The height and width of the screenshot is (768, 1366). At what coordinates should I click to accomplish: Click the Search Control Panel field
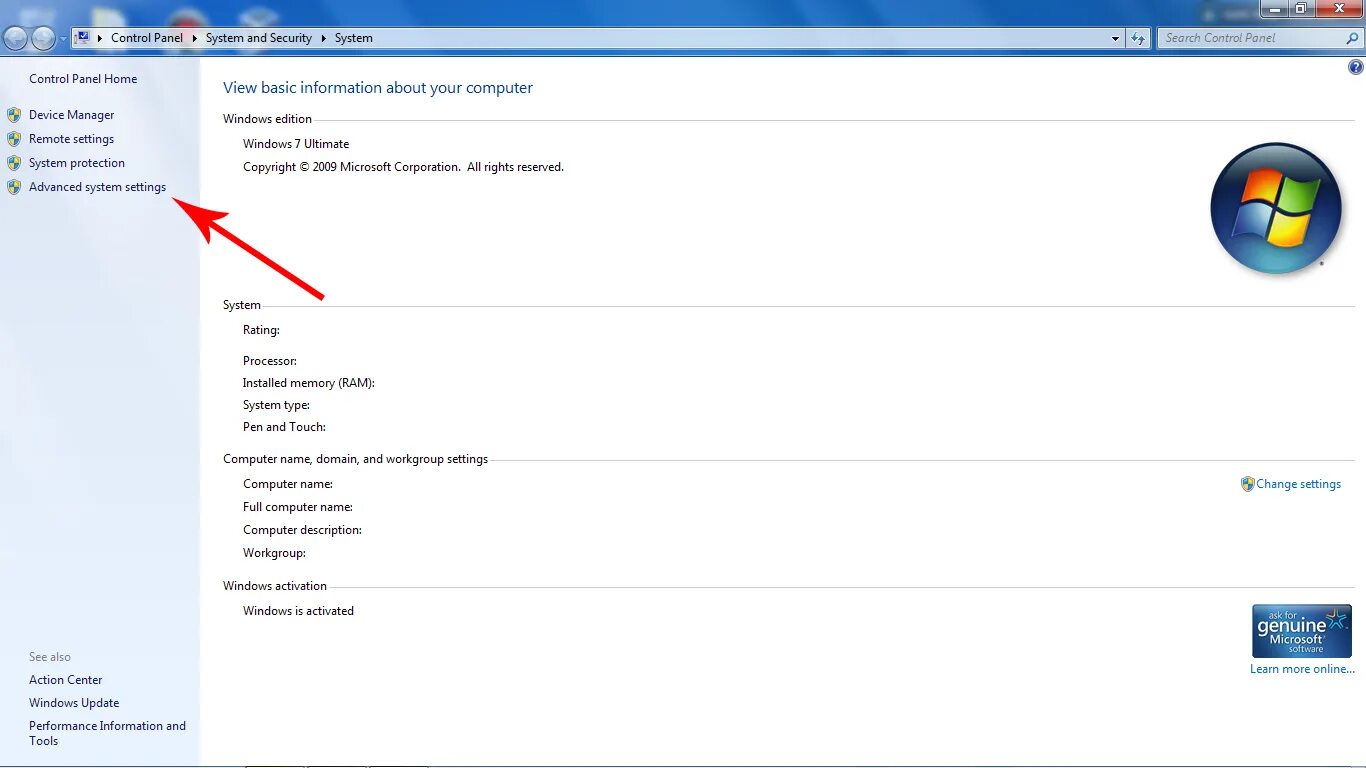pyautogui.click(x=1260, y=38)
